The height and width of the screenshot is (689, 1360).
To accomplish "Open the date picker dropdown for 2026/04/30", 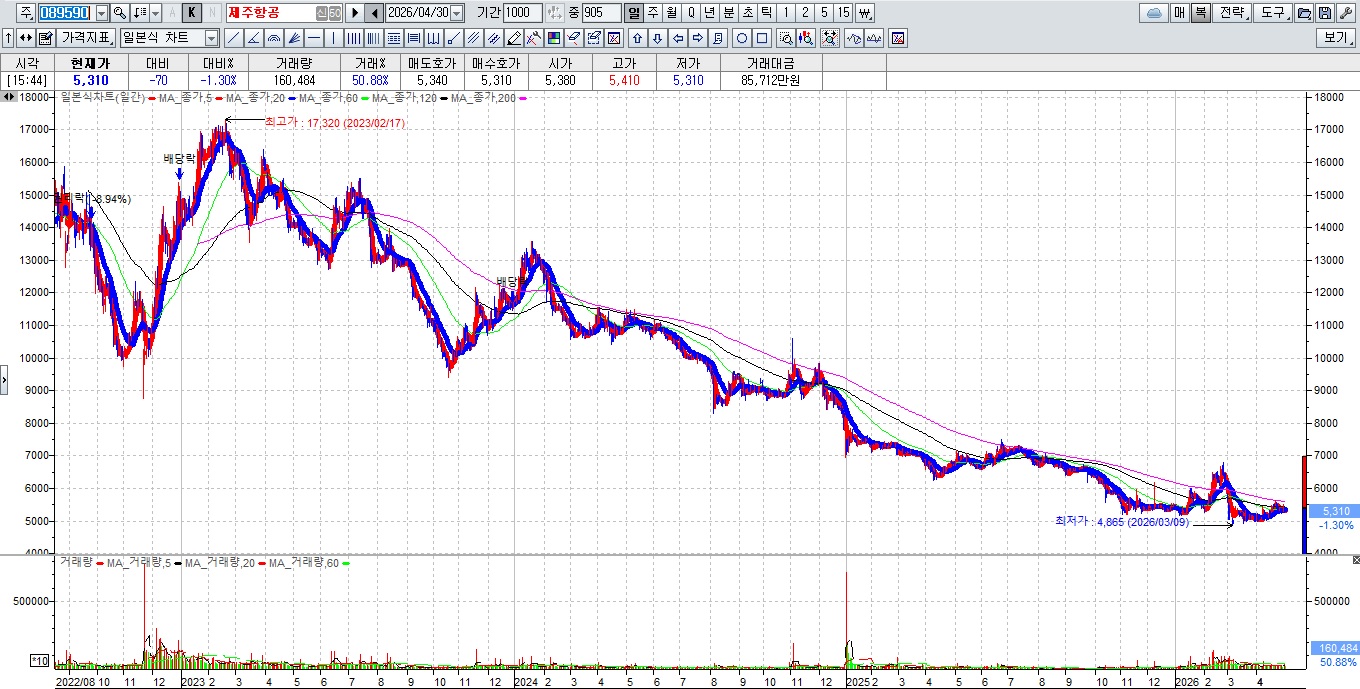I will pyautogui.click(x=457, y=13).
